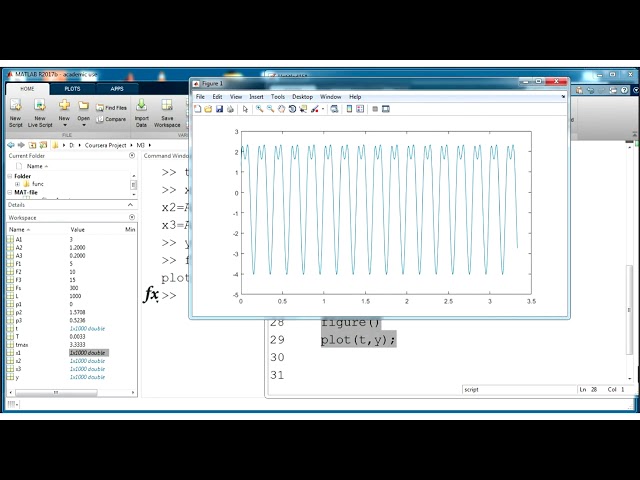This screenshot has height=480, width=640.
Task: Click Open File icon in Figure toolbar
Action: point(208,109)
